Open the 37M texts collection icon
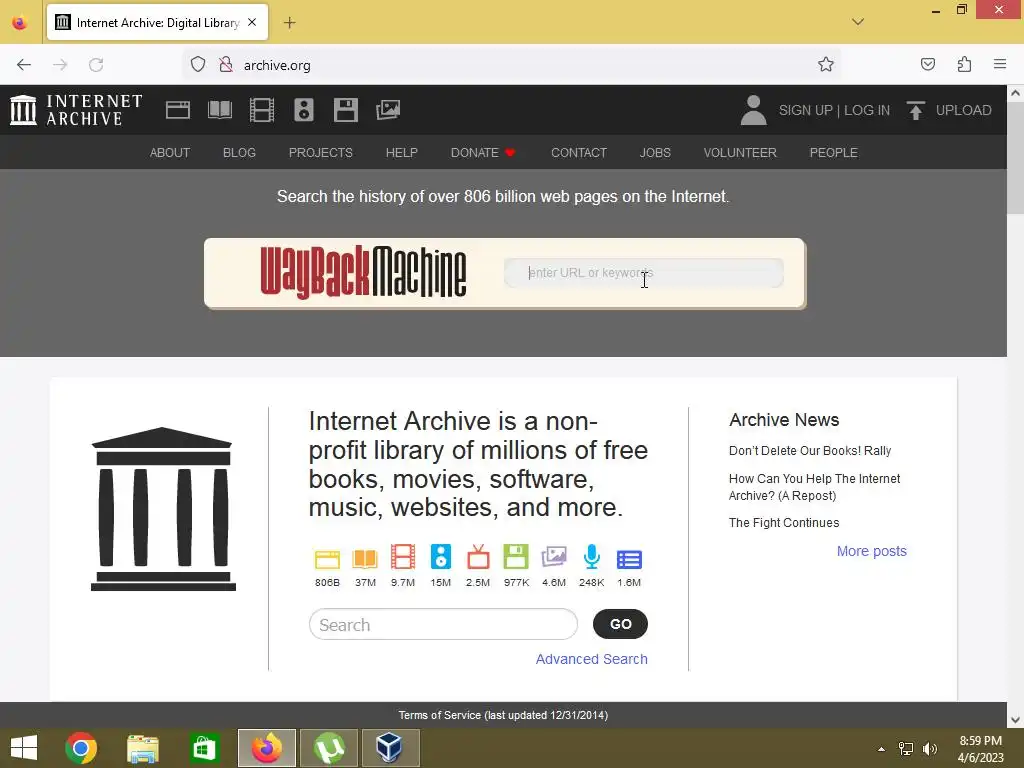1024x768 pixels. click(x=365, y=559)
